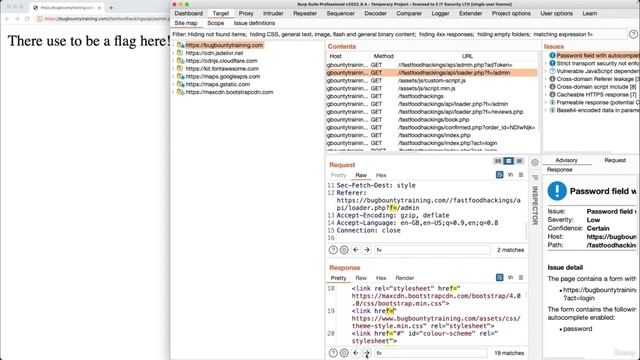Open the site map filter help icon
640x360 pixels.
point(633,35)
